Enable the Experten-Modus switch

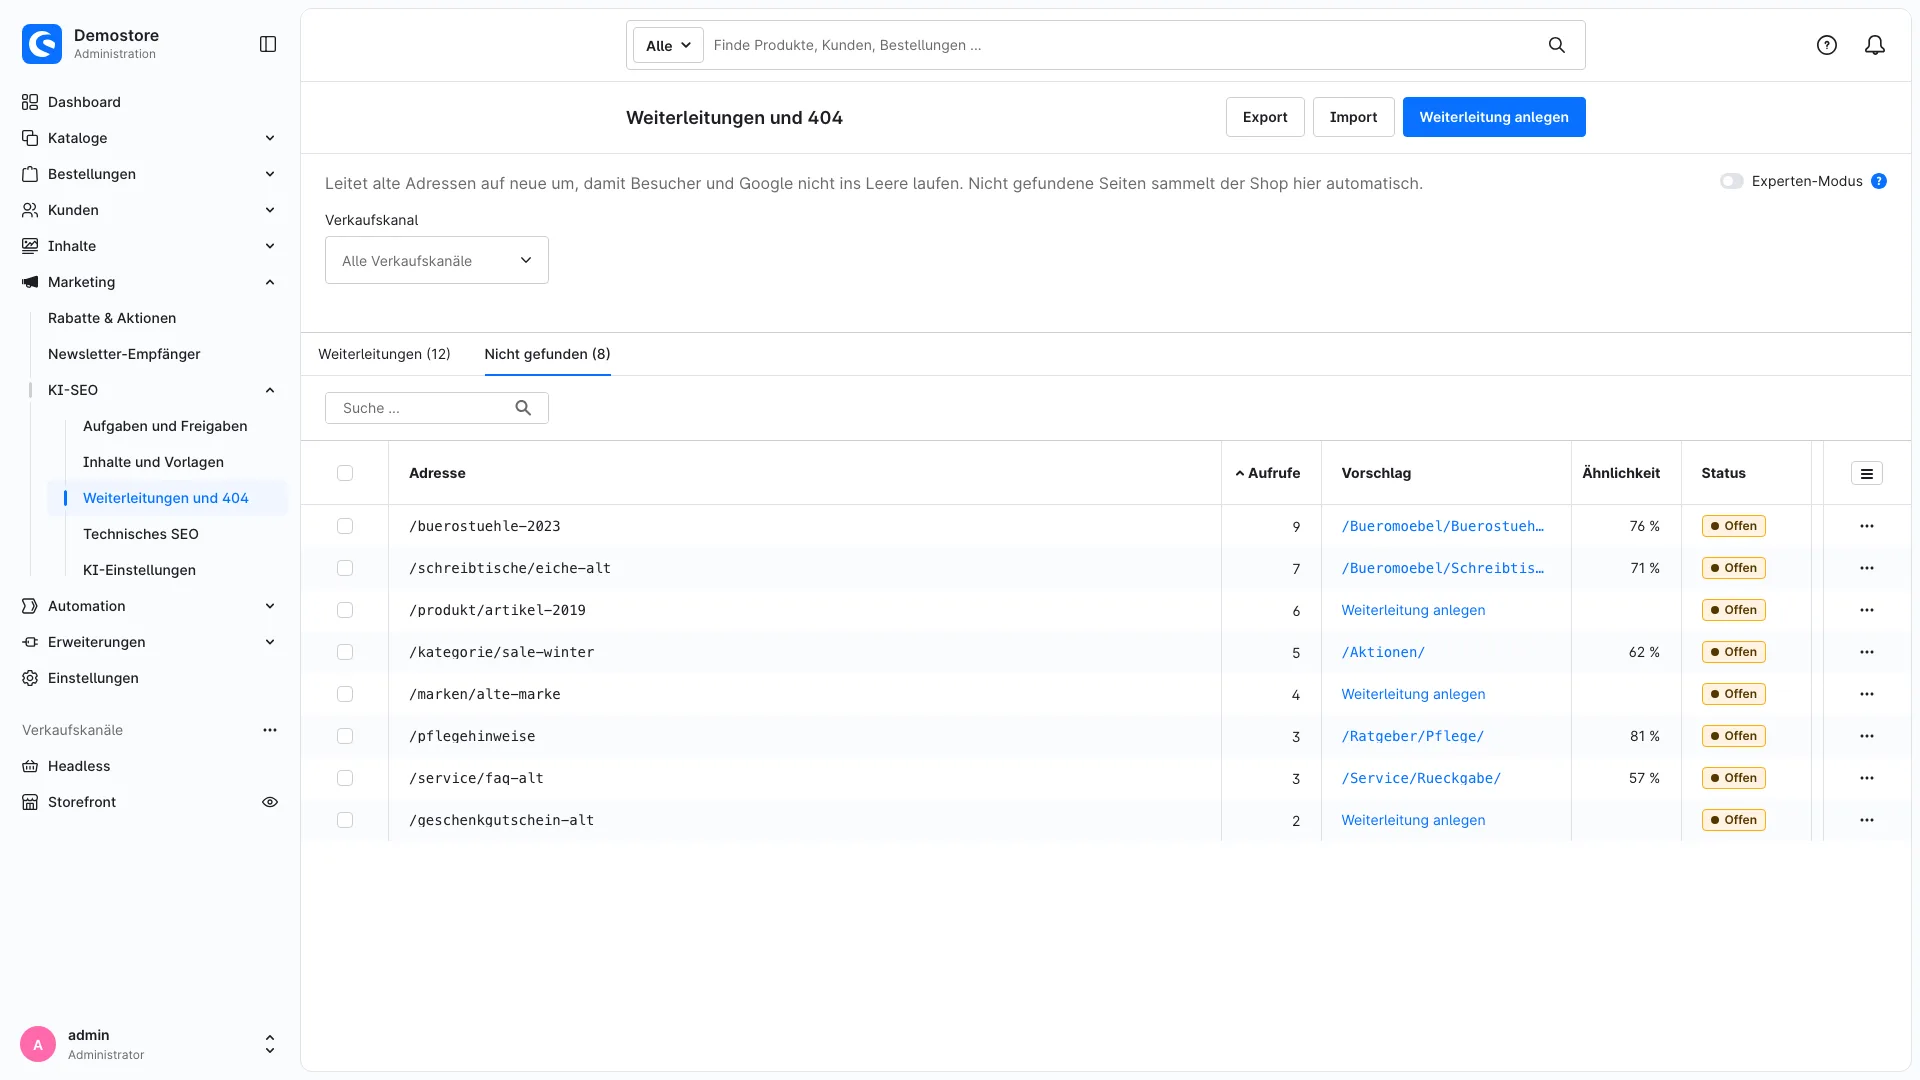[x=1732, y=181]
